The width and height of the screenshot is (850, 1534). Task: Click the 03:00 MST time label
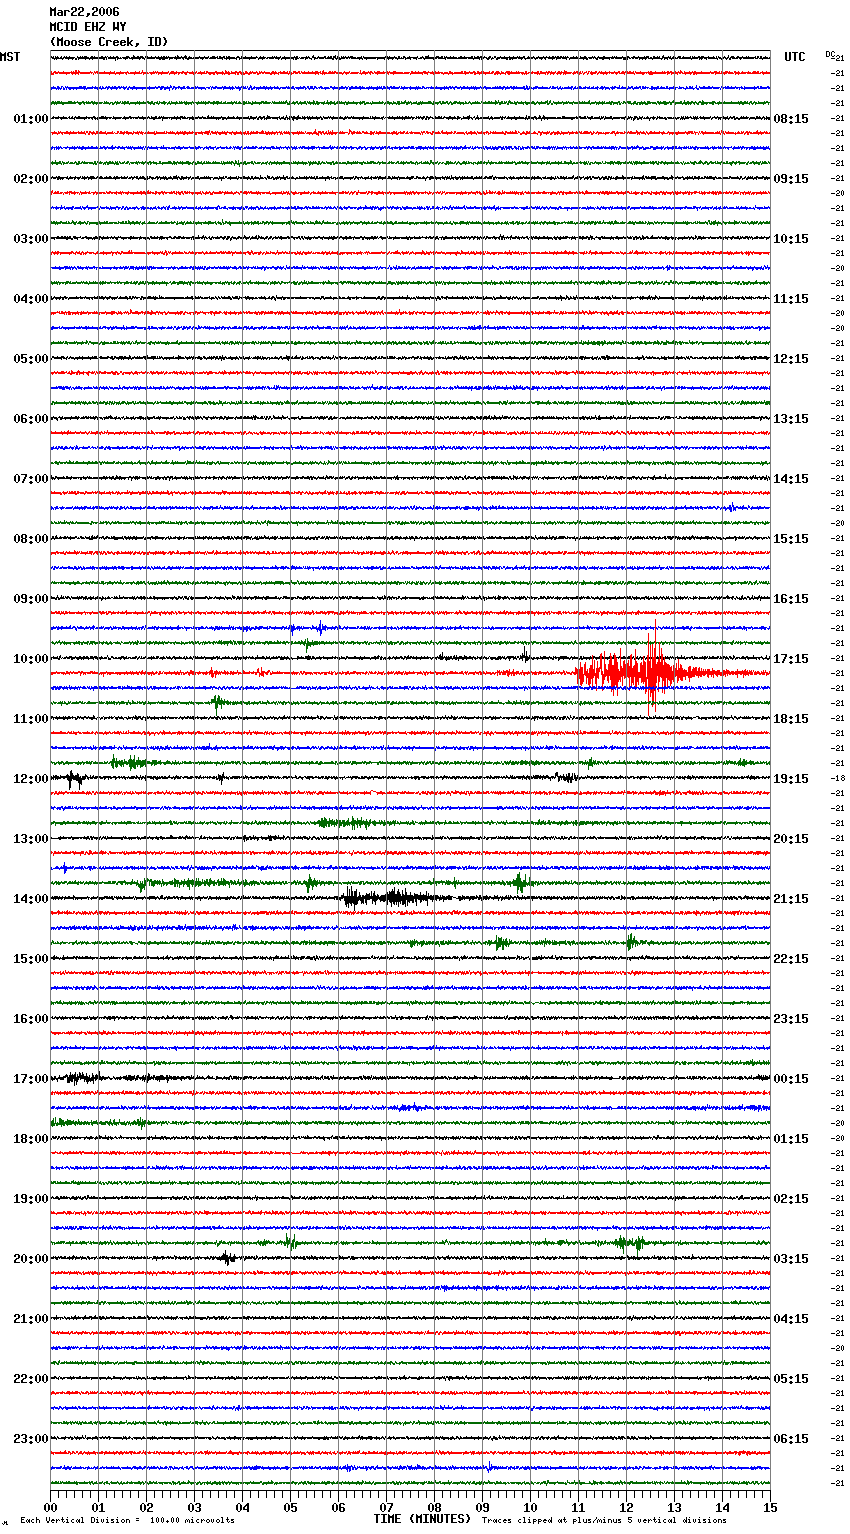tap(31, 239)
